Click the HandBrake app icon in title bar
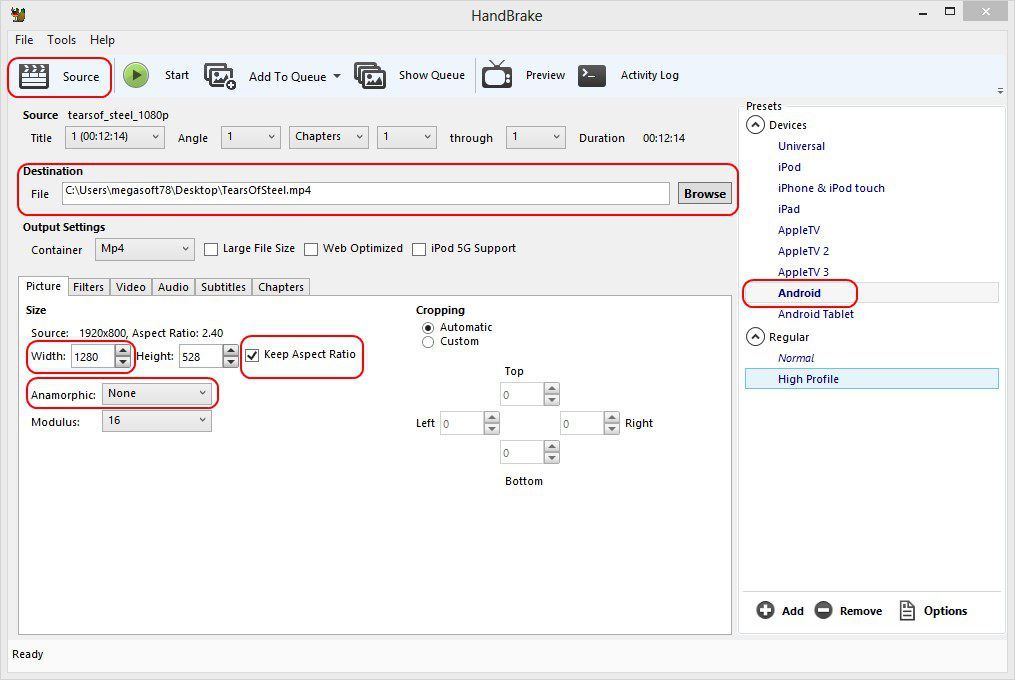 (18, 15)
